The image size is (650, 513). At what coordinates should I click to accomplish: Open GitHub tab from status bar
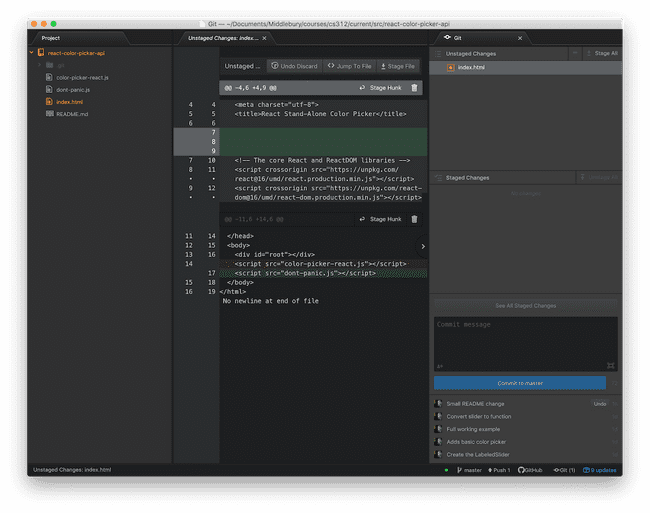[530, 470]
